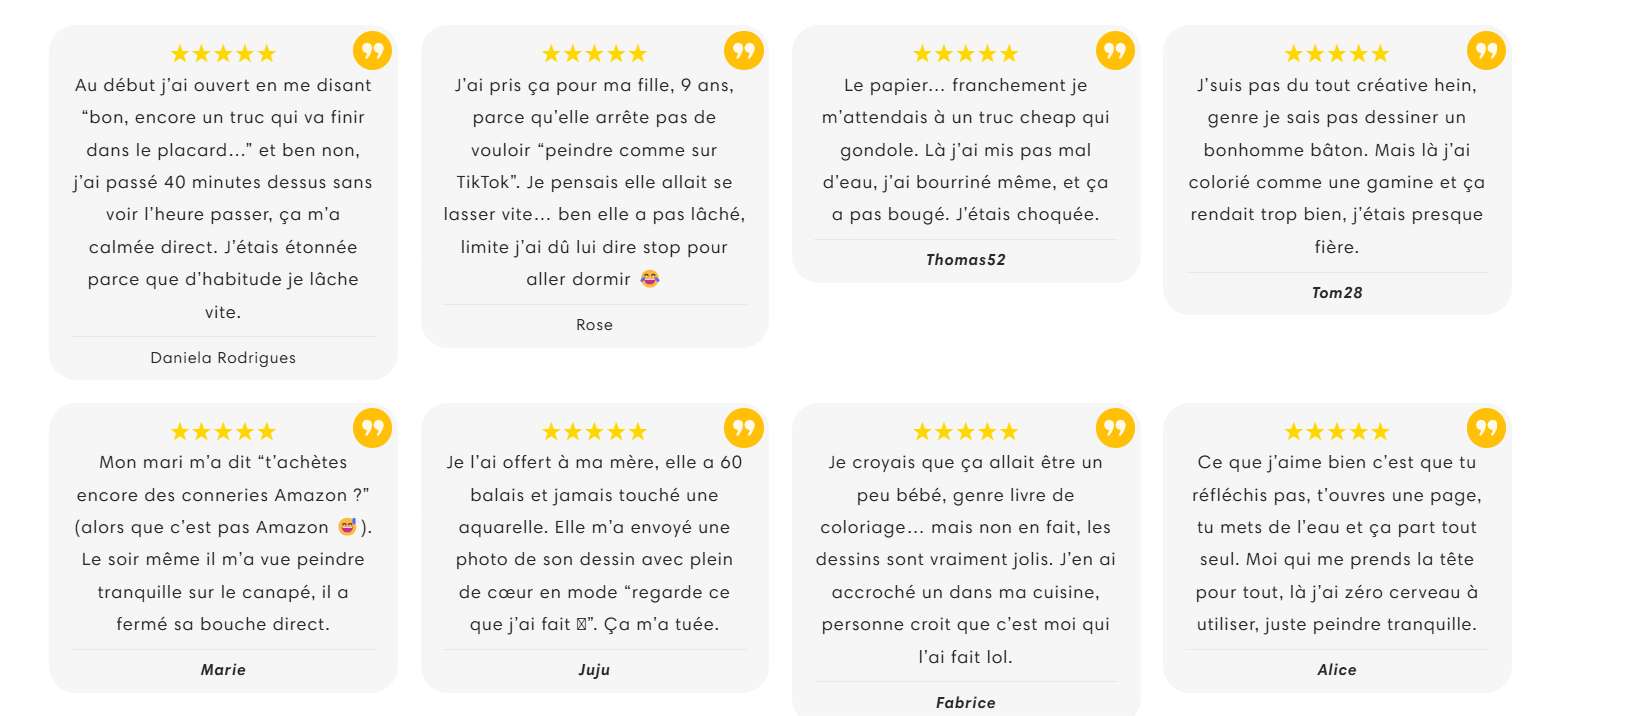Click the review text about the paper quality
Screen dimensions: 1641x716
click(x=965, y=150)
